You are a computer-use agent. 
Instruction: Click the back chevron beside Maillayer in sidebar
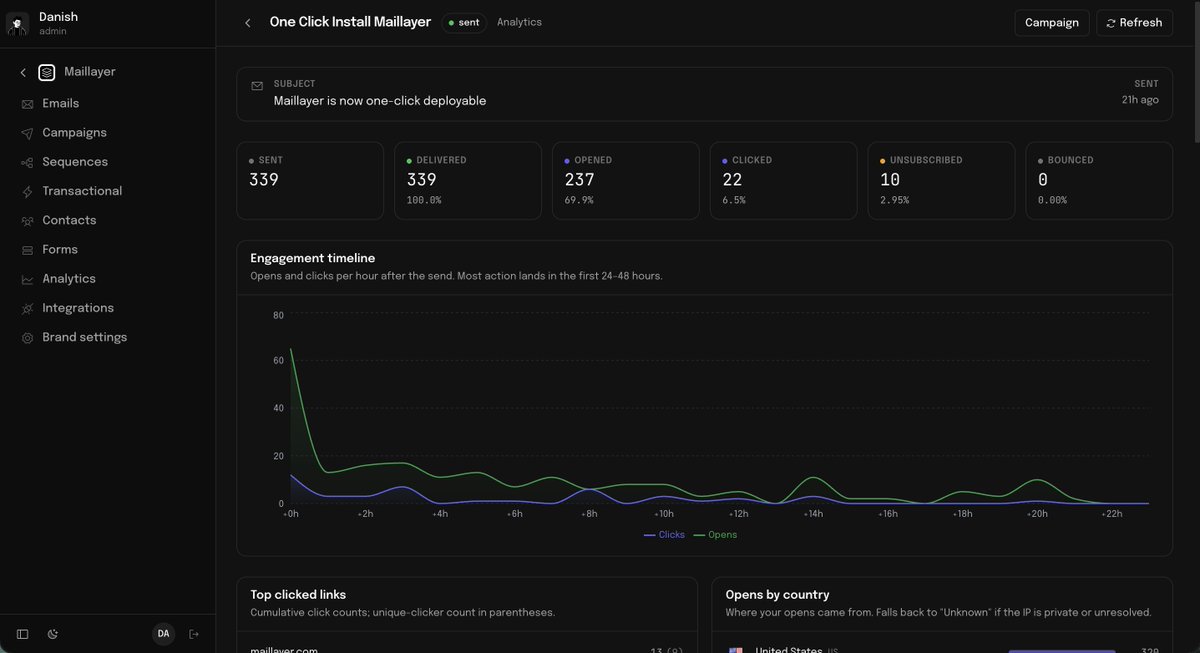23,72
